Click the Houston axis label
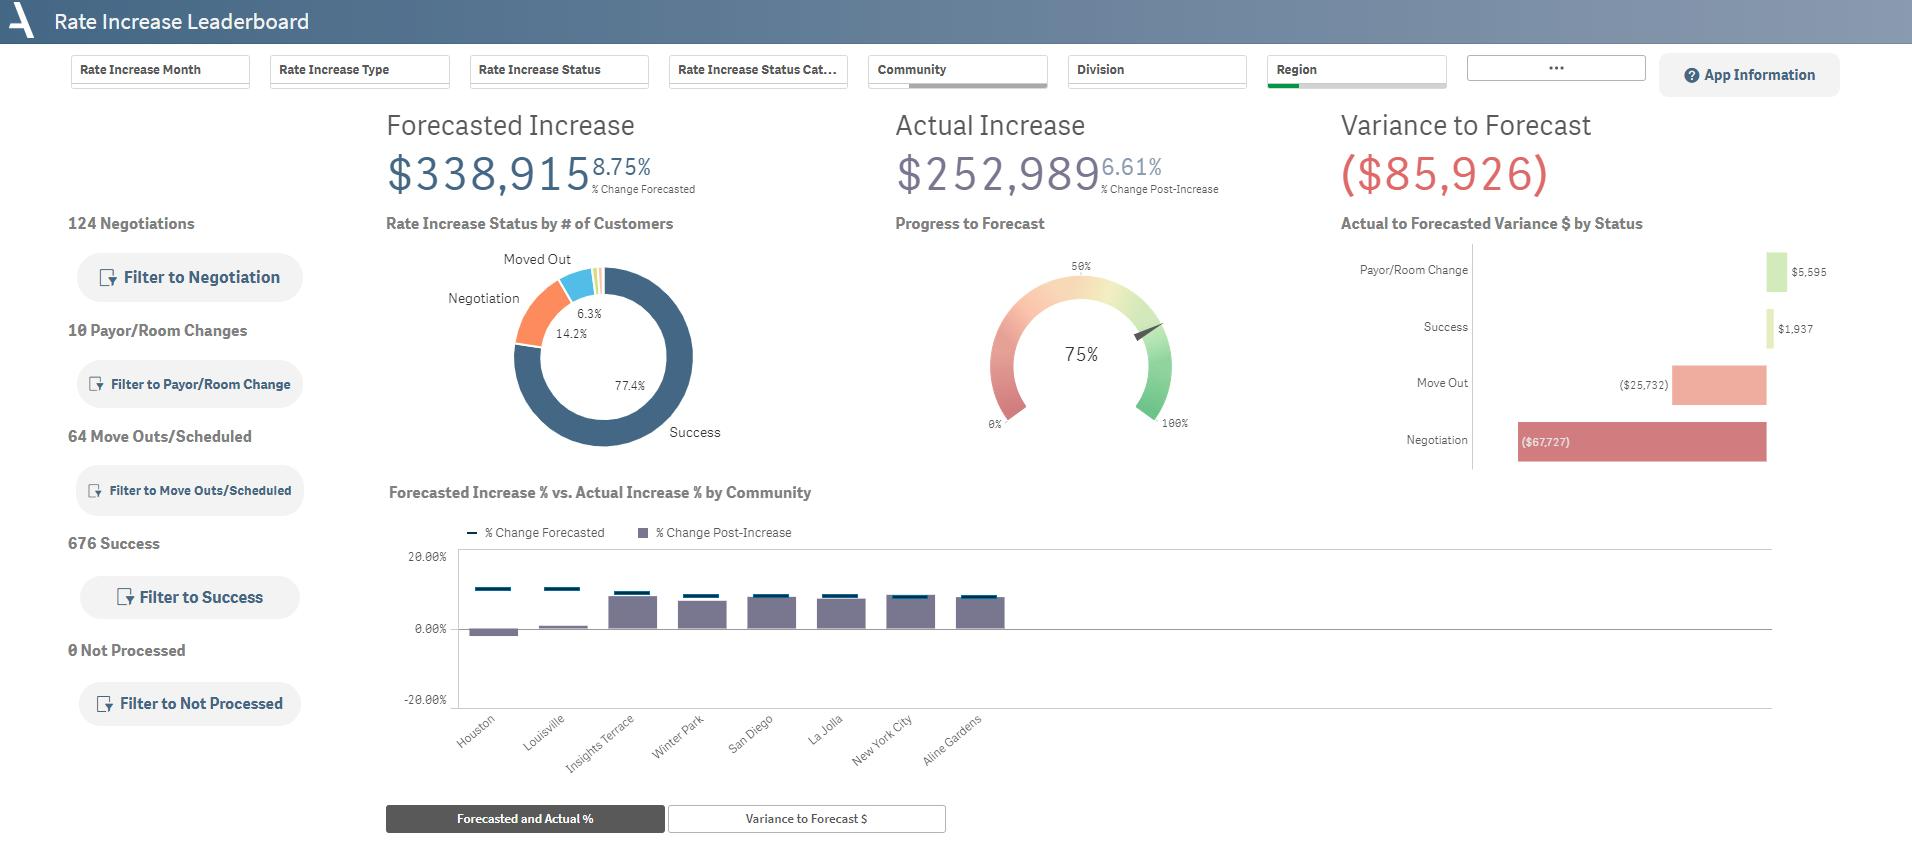The image size is (1912, 851). point(476,733)
